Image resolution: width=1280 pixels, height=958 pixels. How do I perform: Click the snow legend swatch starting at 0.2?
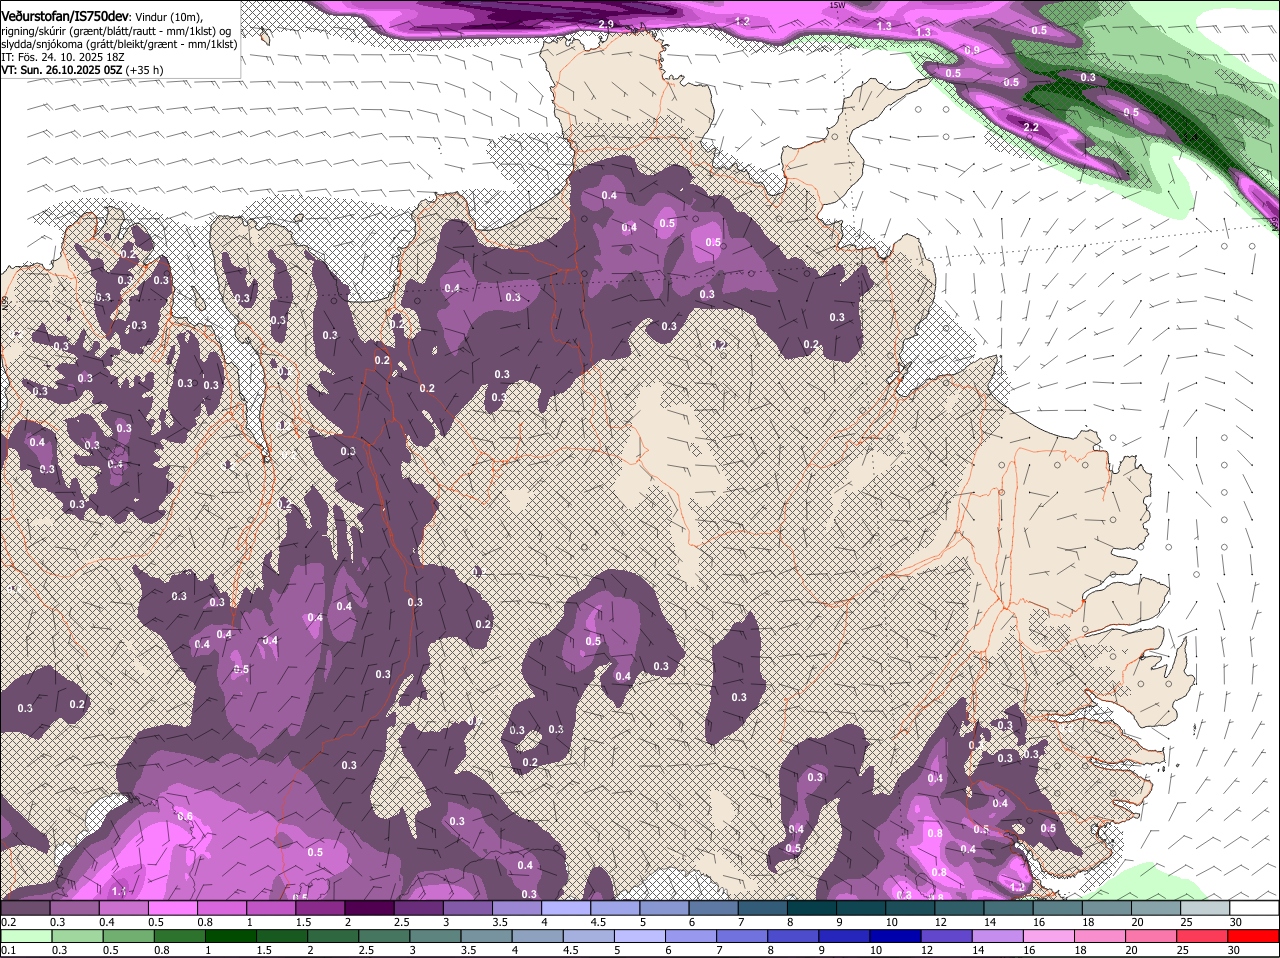25,908
